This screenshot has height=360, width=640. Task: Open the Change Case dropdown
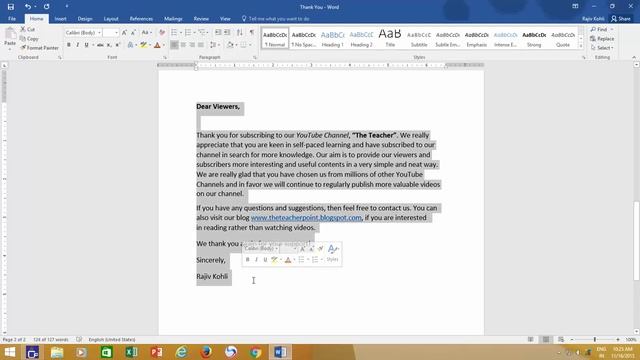click(147, 33)
